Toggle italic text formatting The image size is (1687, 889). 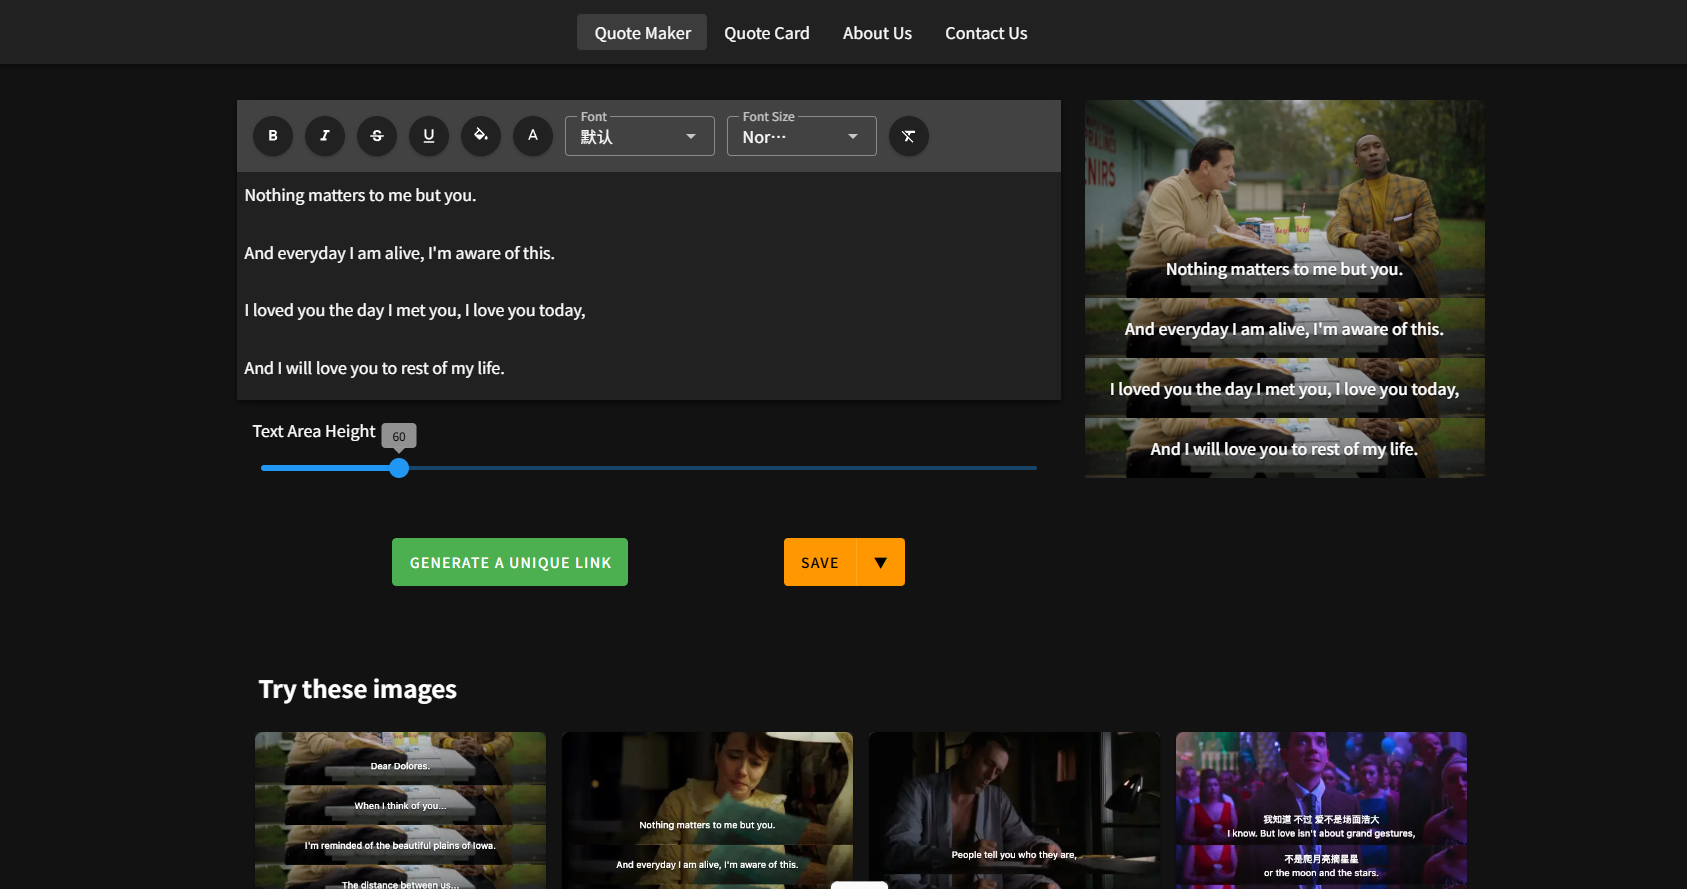(x=325, y=136)
